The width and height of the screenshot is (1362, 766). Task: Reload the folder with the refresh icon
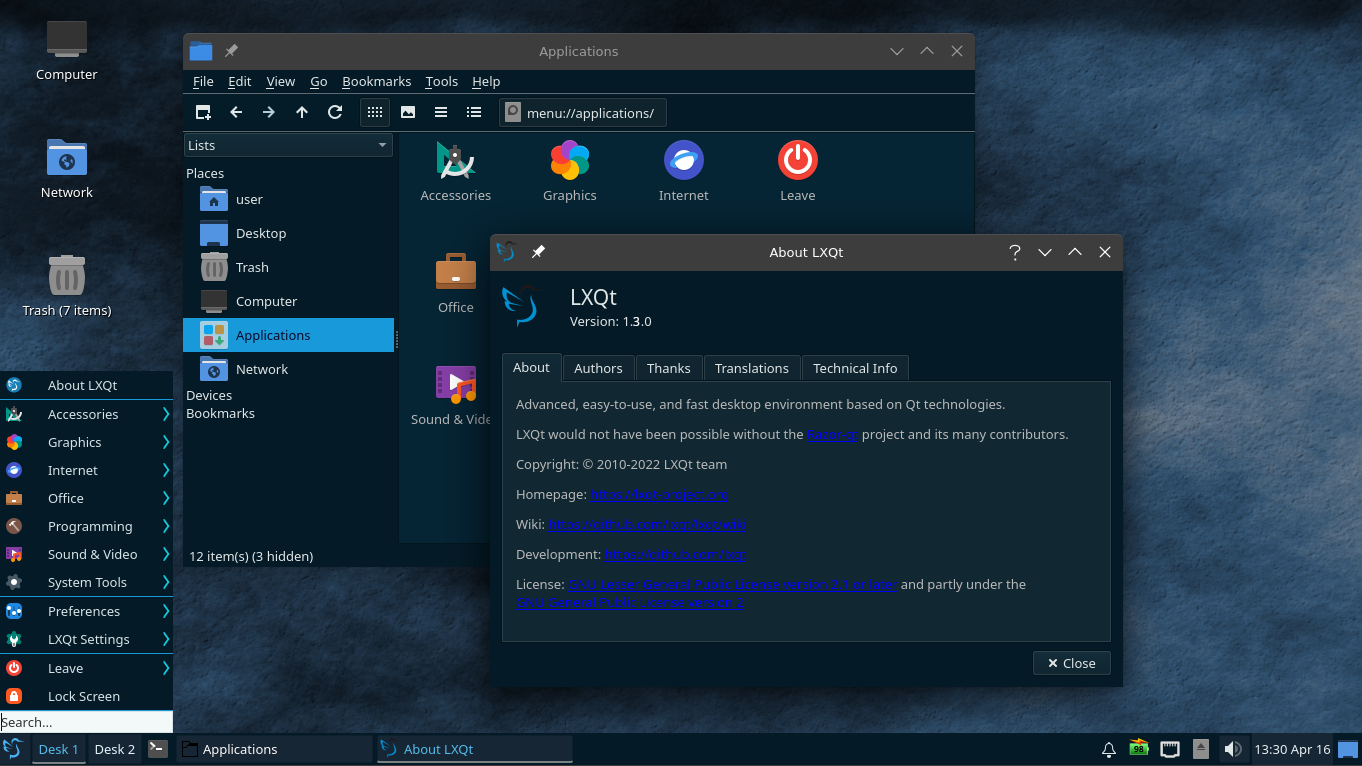coord(335,112)
